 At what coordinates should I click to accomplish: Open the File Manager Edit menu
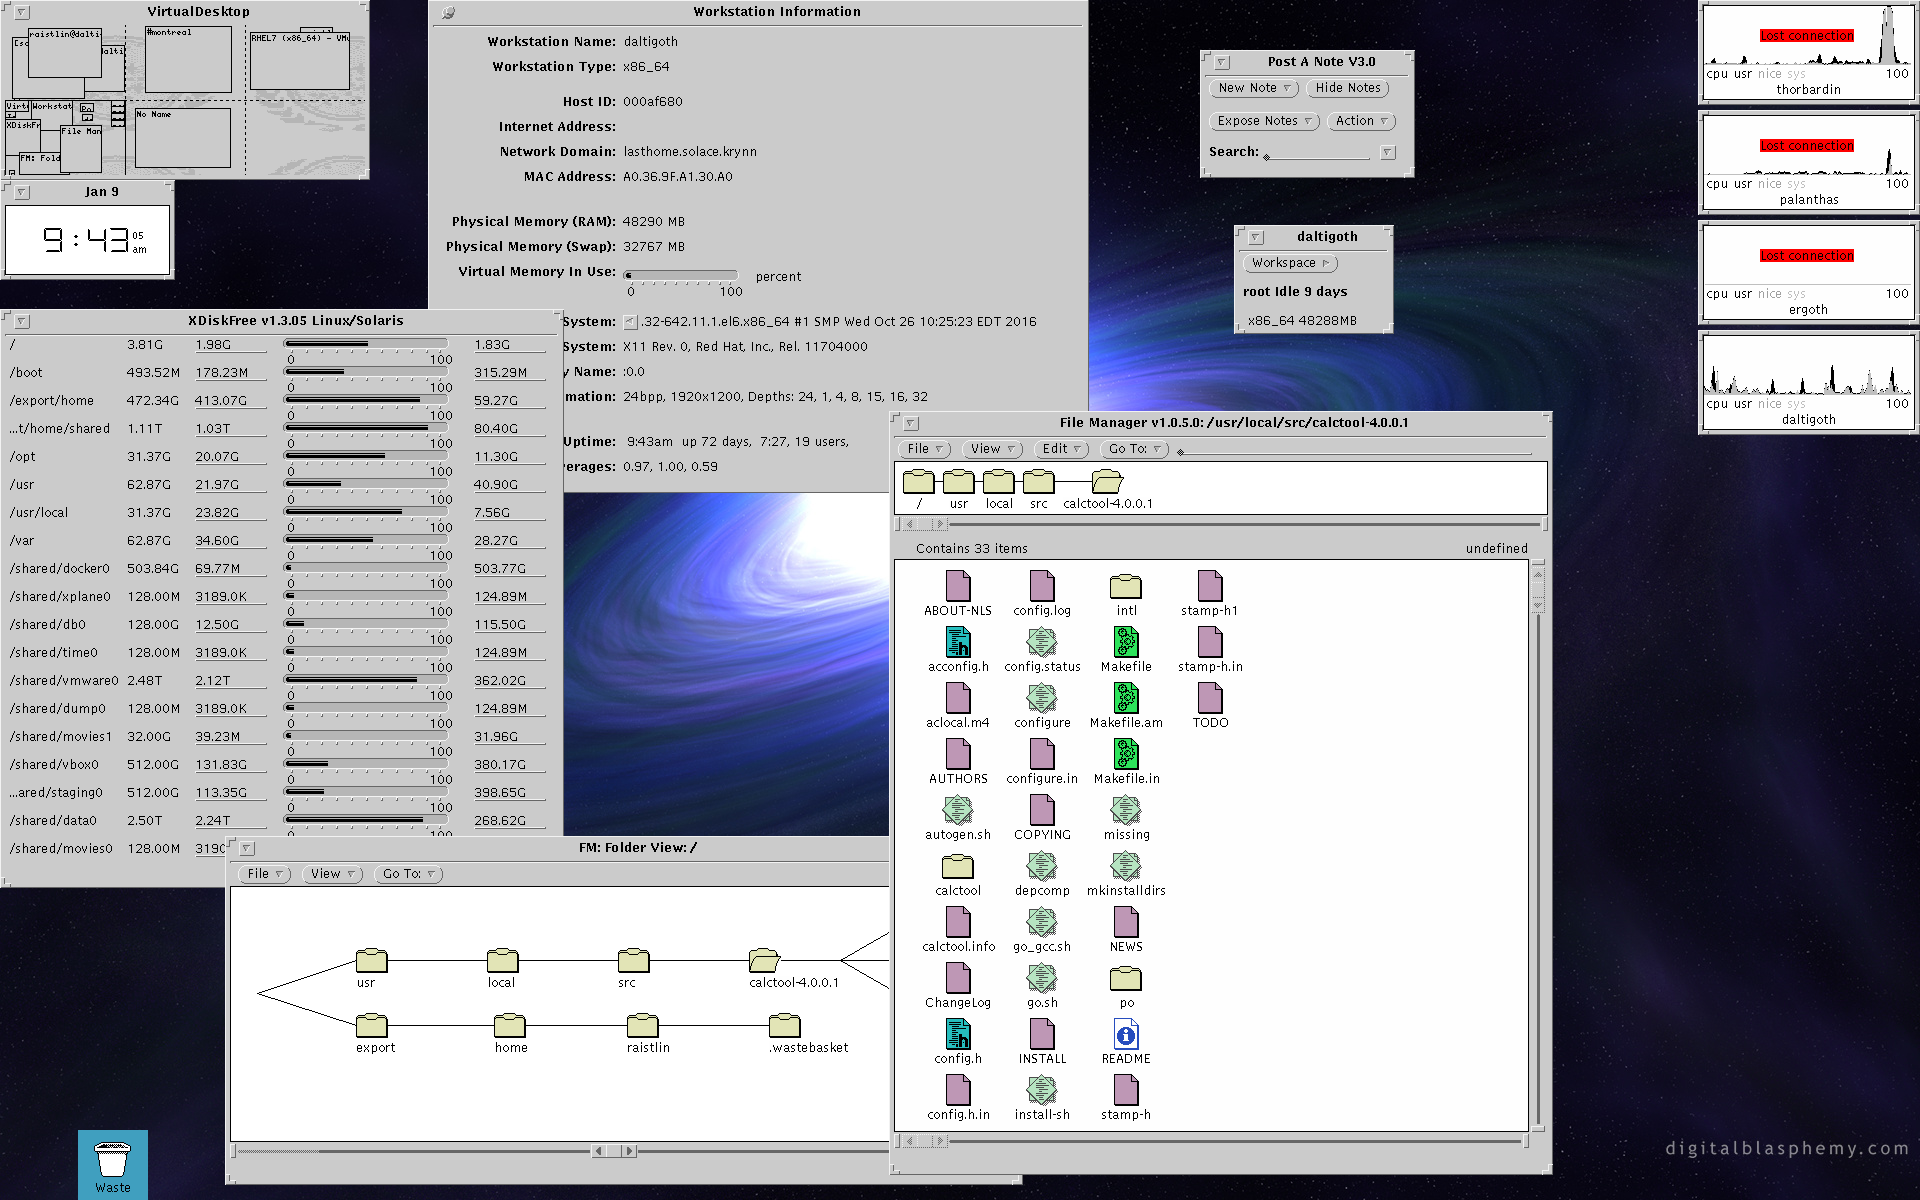(x=1061, y=449)
